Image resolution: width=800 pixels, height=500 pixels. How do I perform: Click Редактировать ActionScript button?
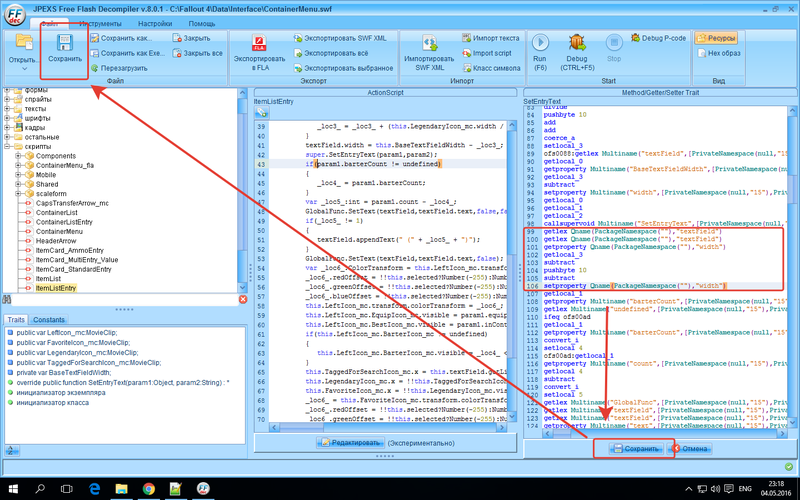click(350, 443)
